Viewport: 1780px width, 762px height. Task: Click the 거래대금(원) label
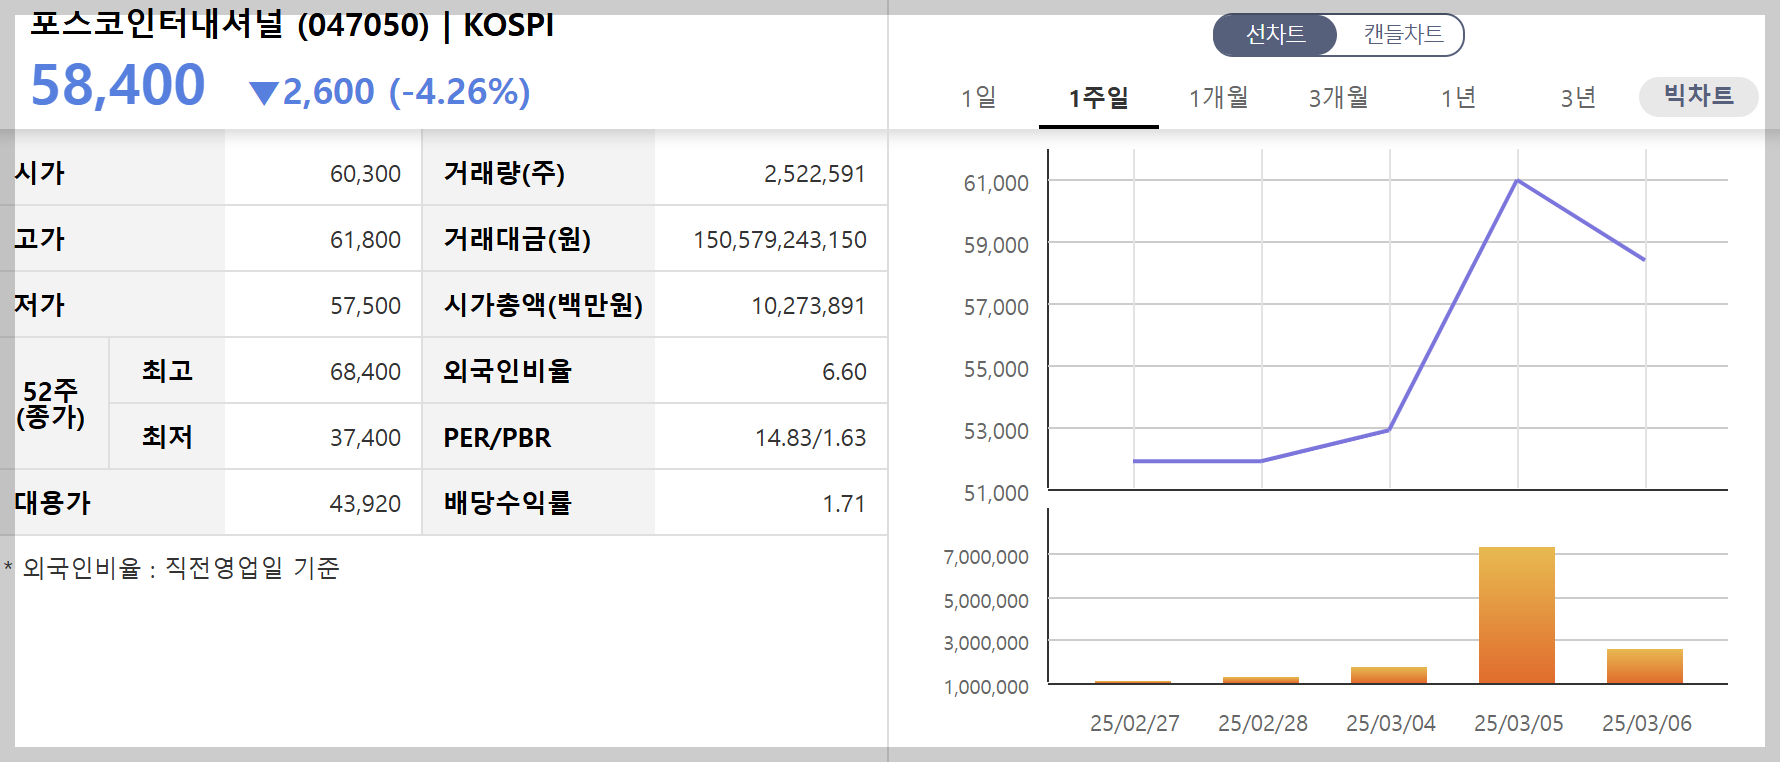click(517, 239)
